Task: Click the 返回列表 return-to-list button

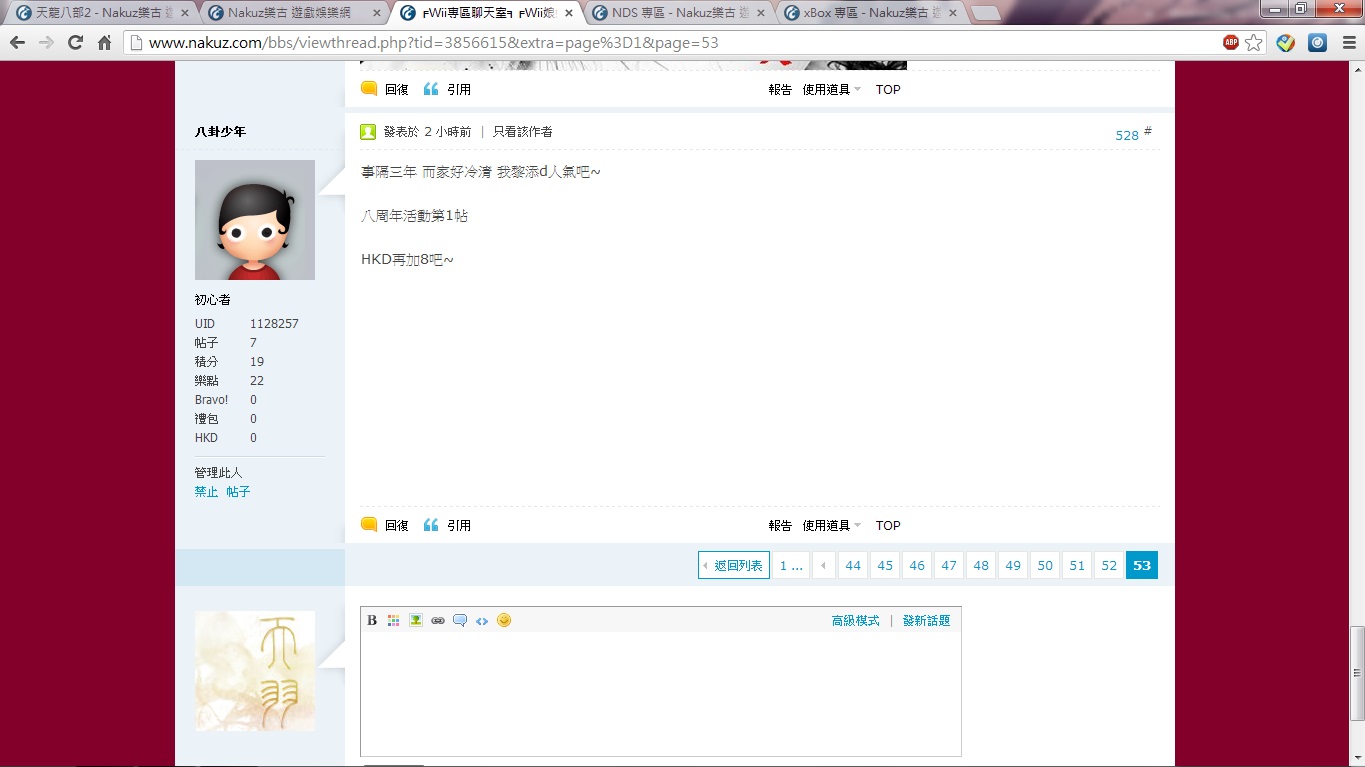Action: [x=734, y=565]
